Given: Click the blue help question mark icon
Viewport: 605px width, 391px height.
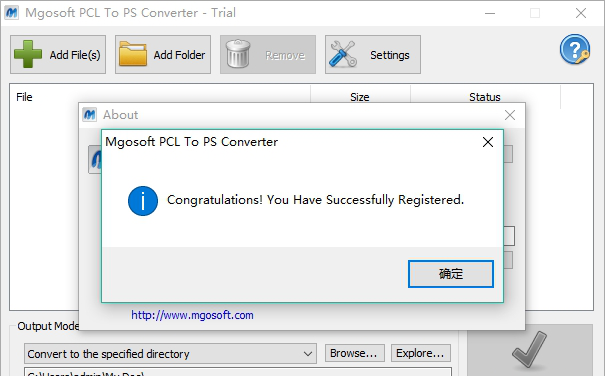Looking at the screenshot, I should click(575, 49).
